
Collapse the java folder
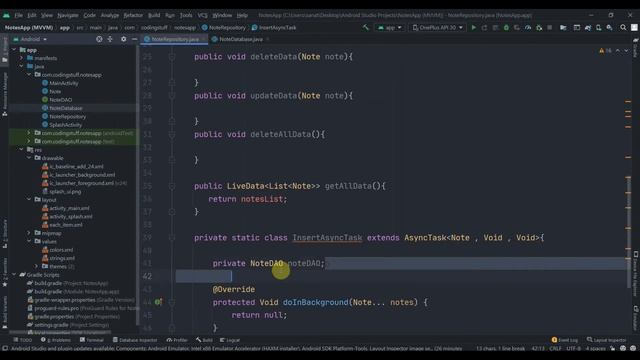21,66
